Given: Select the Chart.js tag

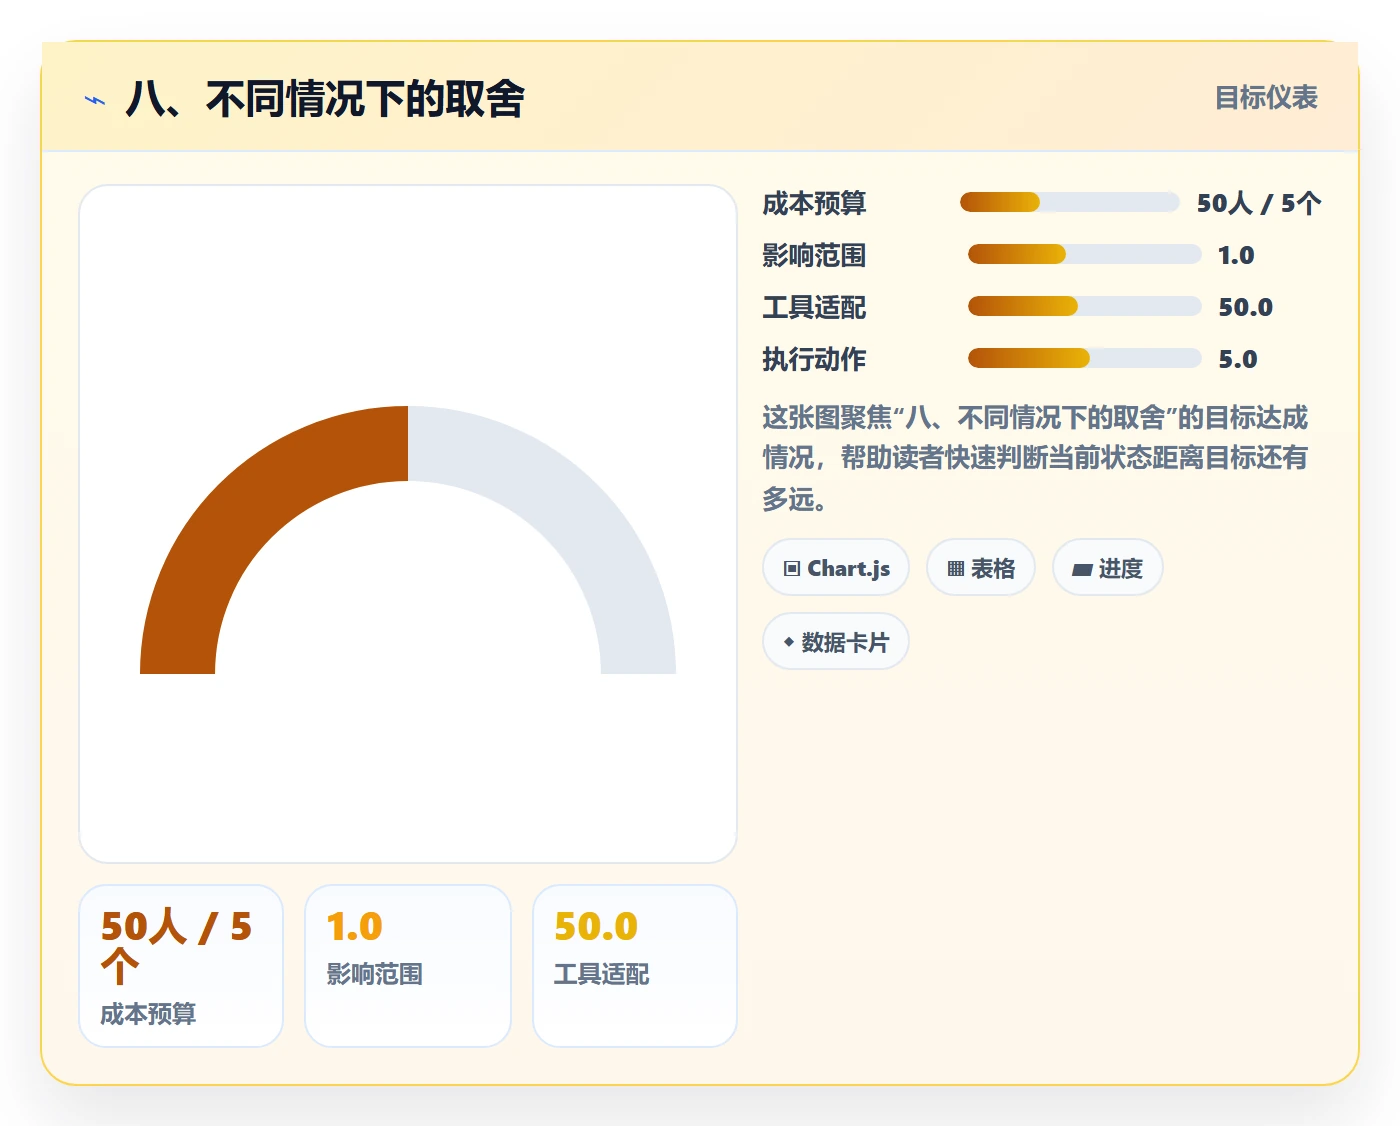Looking at the screenshot, I should 836,568.
